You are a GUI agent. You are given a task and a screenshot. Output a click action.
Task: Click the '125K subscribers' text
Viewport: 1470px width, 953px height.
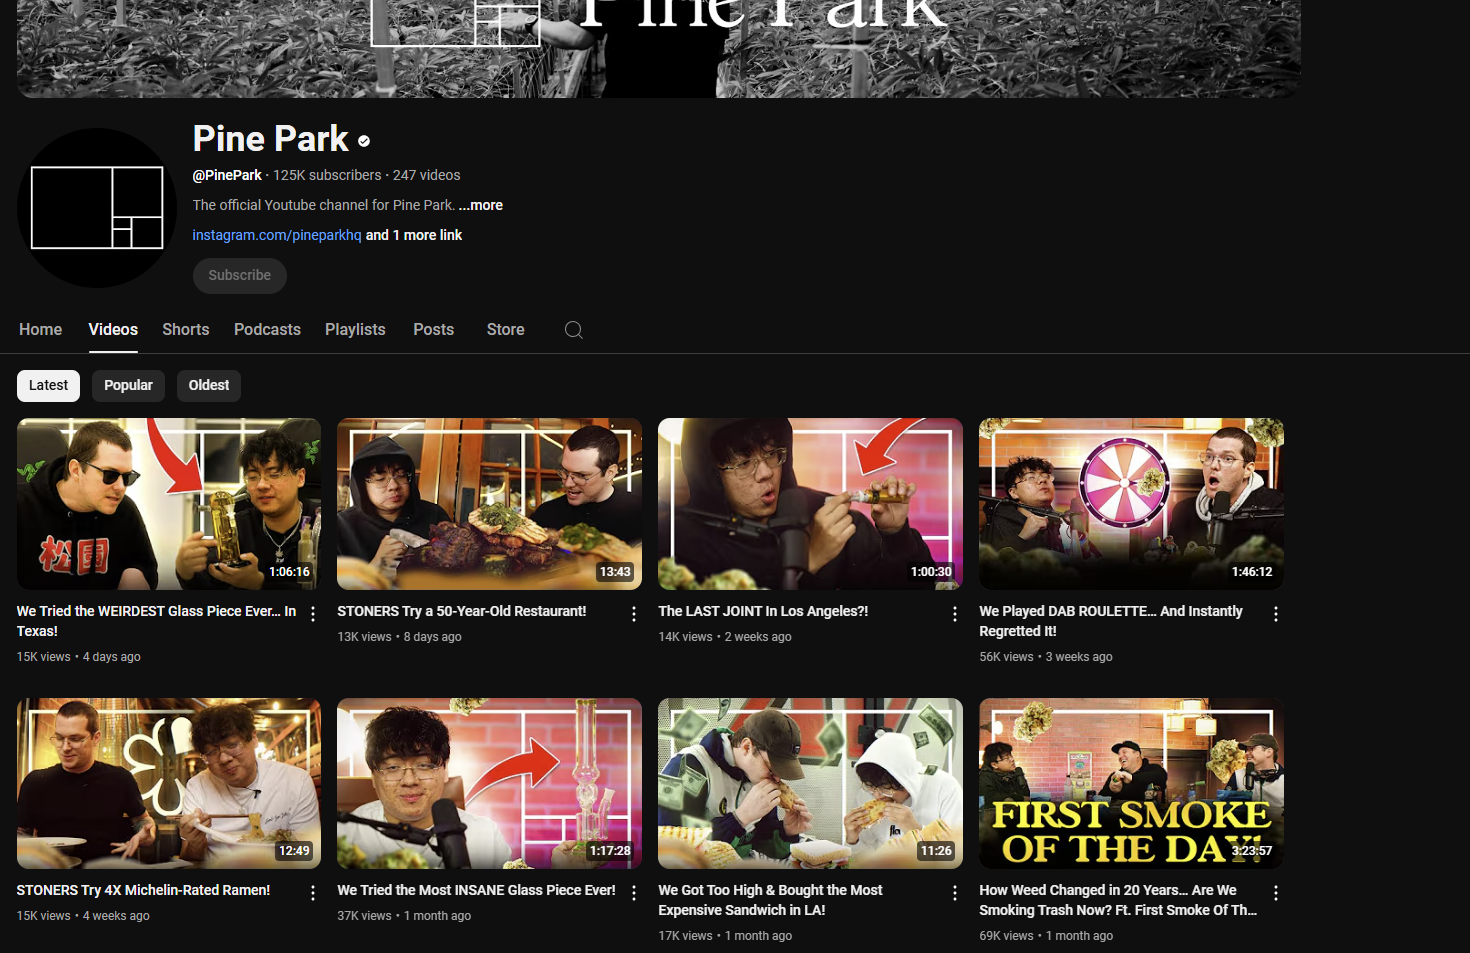coord(327,175)
